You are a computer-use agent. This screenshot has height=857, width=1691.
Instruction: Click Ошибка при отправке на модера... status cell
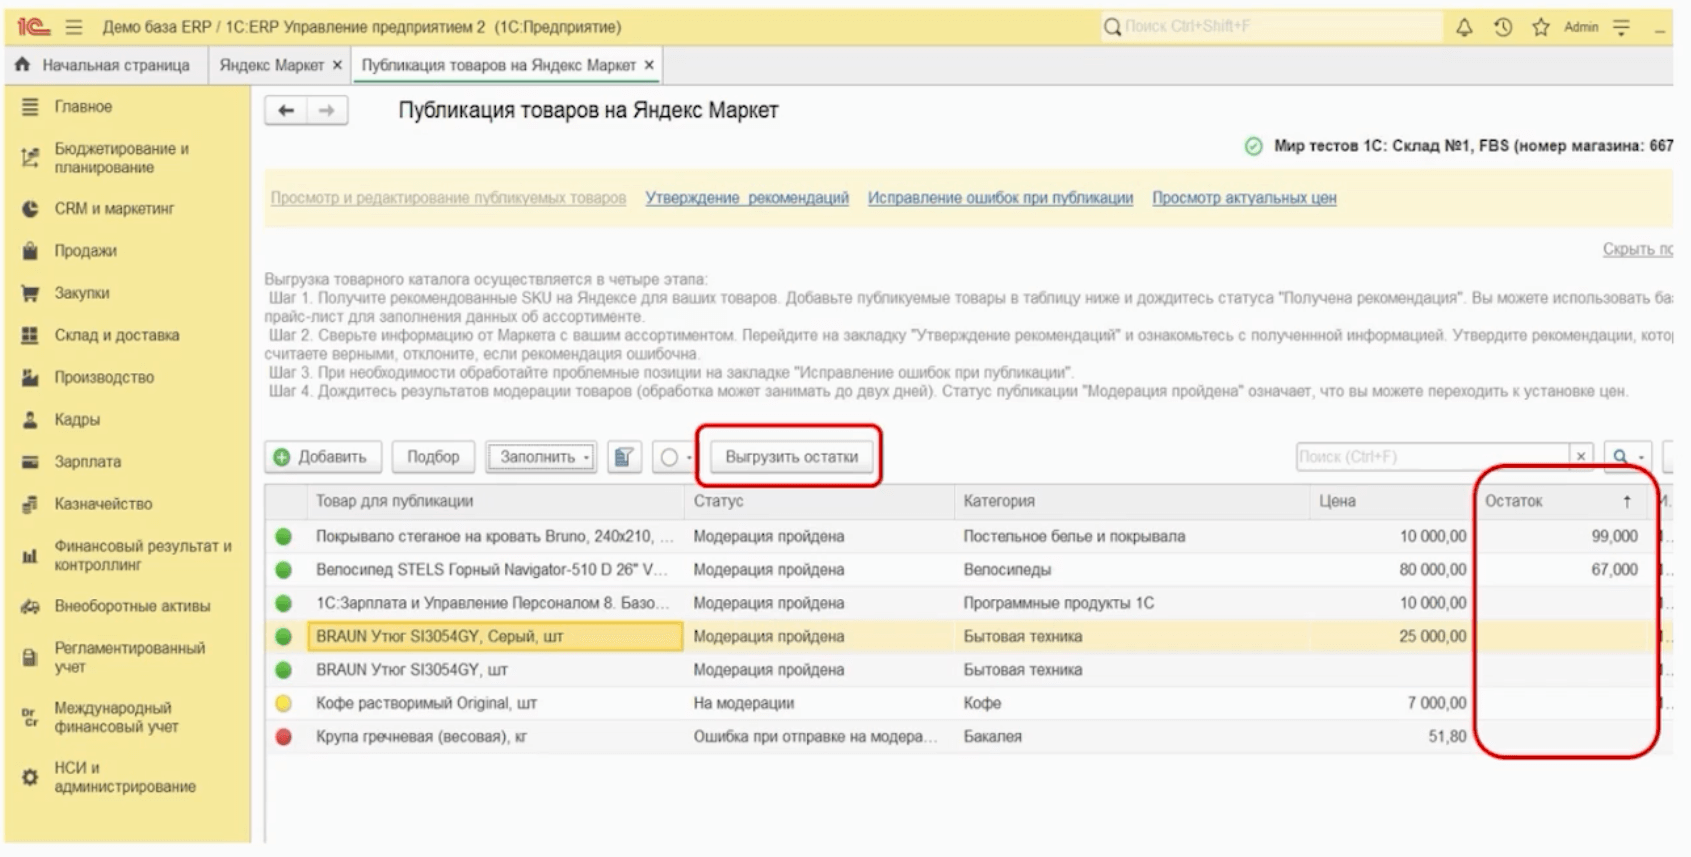tap(816, 737)
